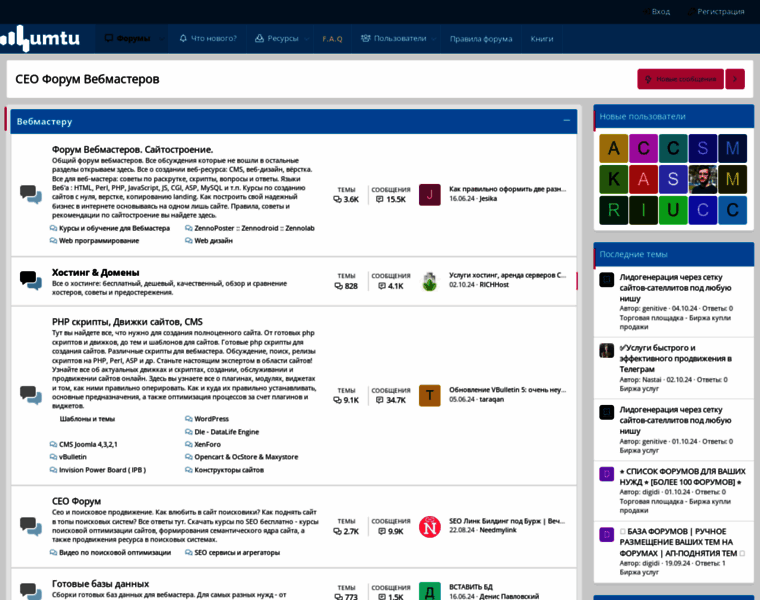Open the photo avatar in the new users grid
760x600 pixels.
pos(703,180)
